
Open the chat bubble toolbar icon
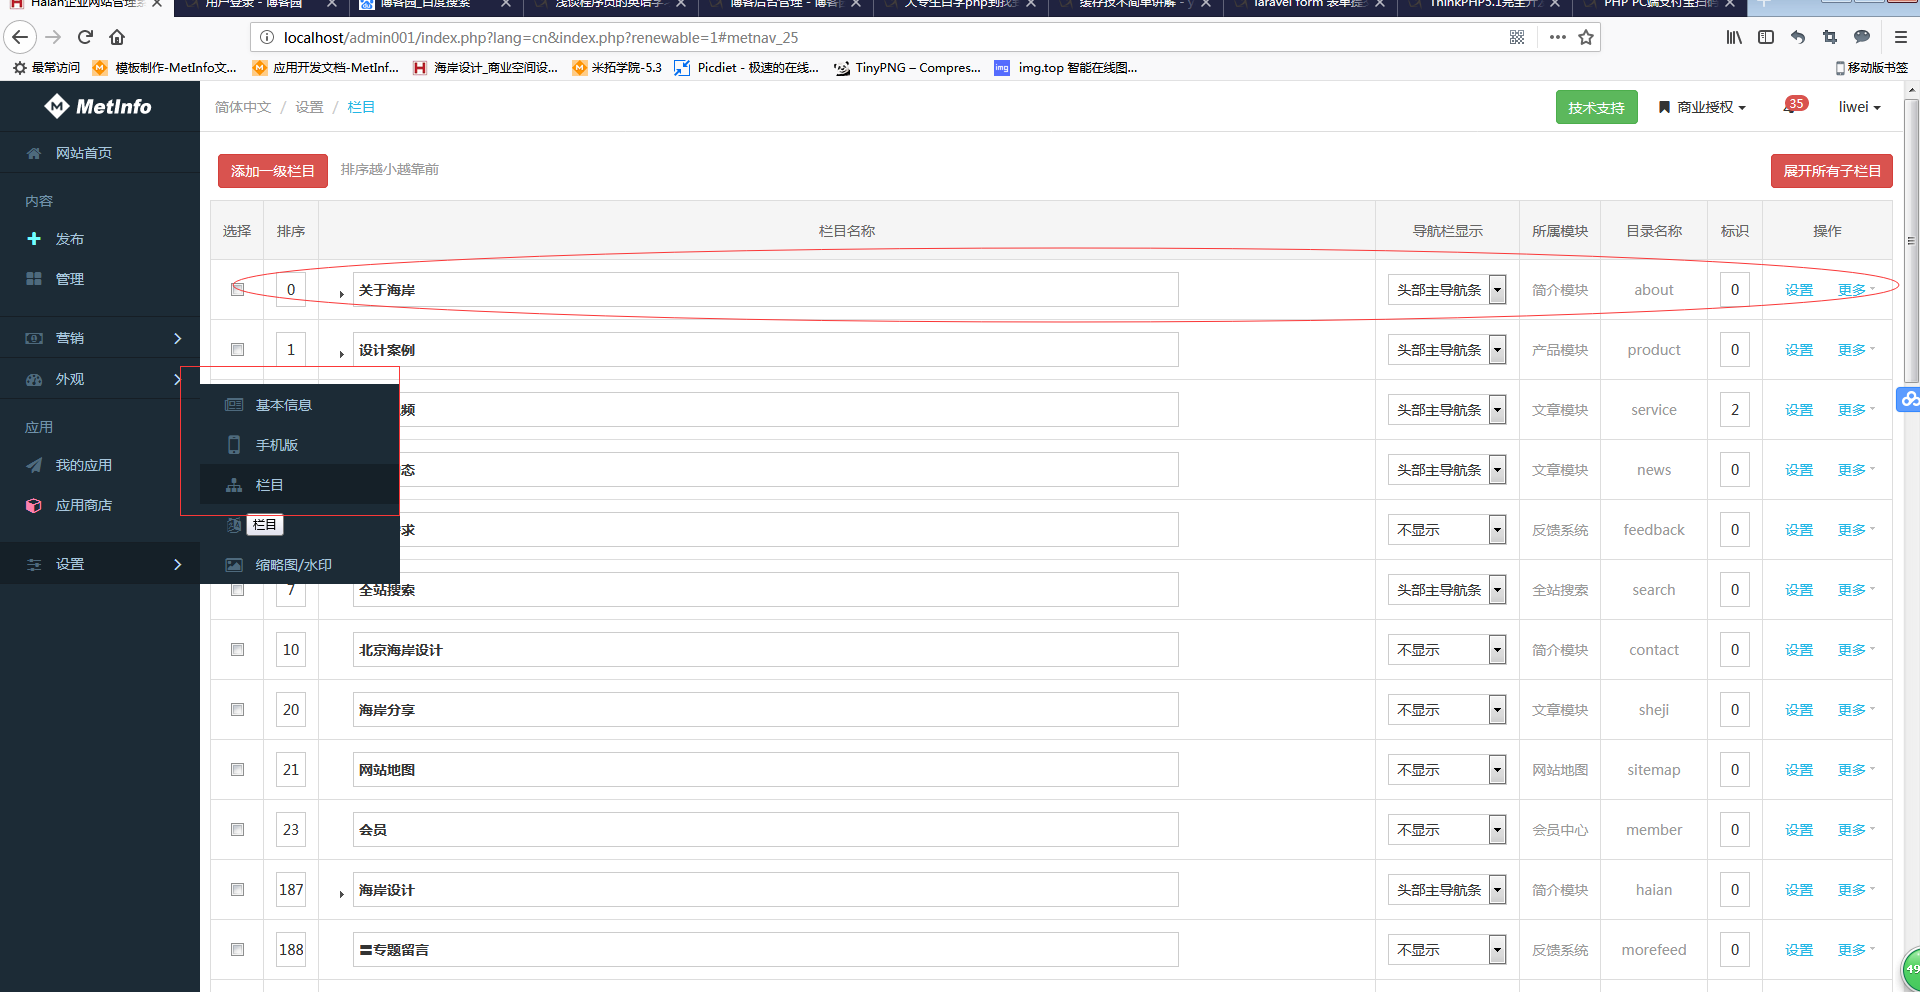(x=1862, y=38)
